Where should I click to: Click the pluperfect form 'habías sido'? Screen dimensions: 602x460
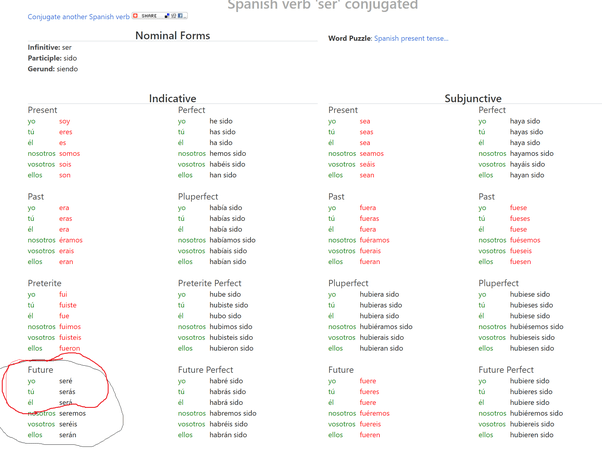227,218
